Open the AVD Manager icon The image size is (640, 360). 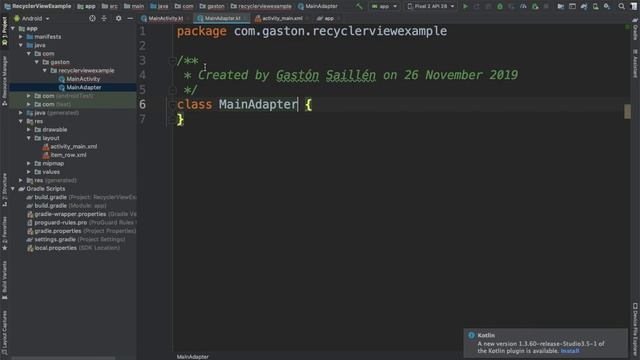[x=596, y=6]
